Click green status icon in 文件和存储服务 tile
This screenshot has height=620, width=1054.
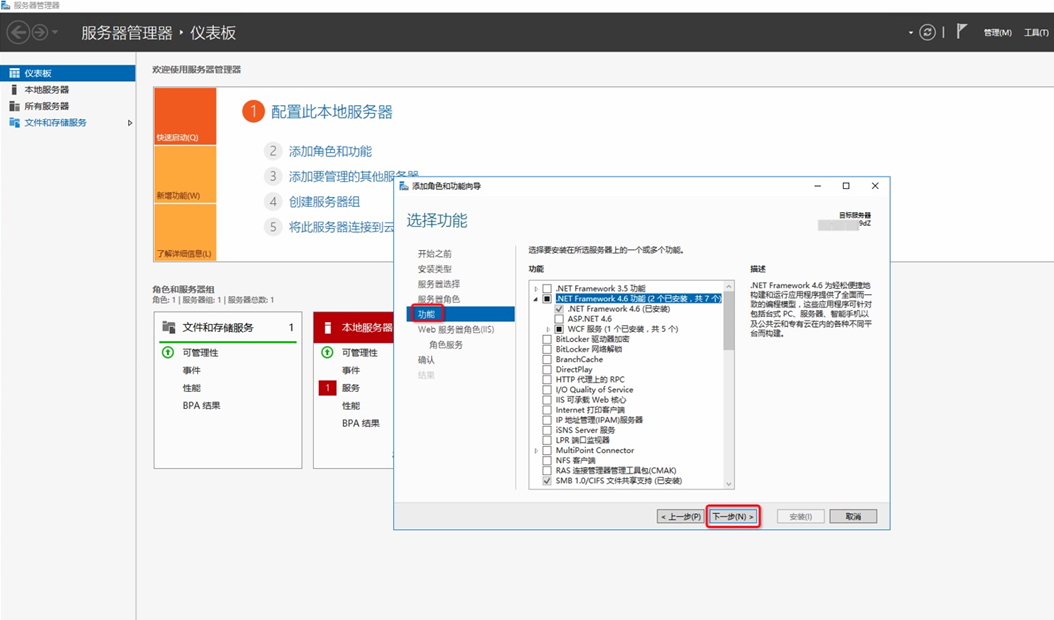167,353
